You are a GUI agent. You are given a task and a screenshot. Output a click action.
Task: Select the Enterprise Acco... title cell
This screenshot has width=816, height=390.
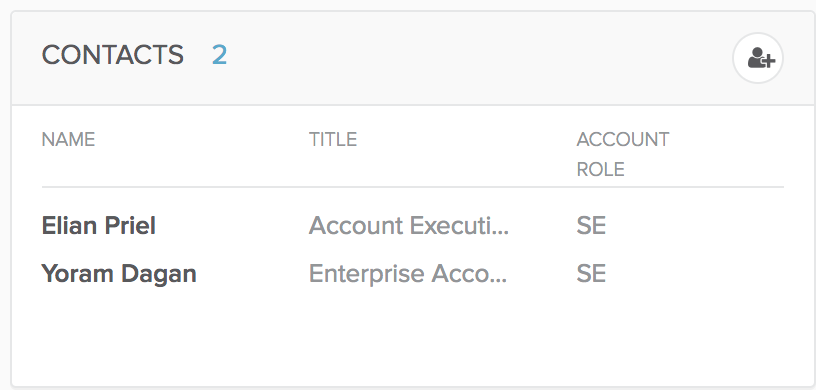click(407, 274)
